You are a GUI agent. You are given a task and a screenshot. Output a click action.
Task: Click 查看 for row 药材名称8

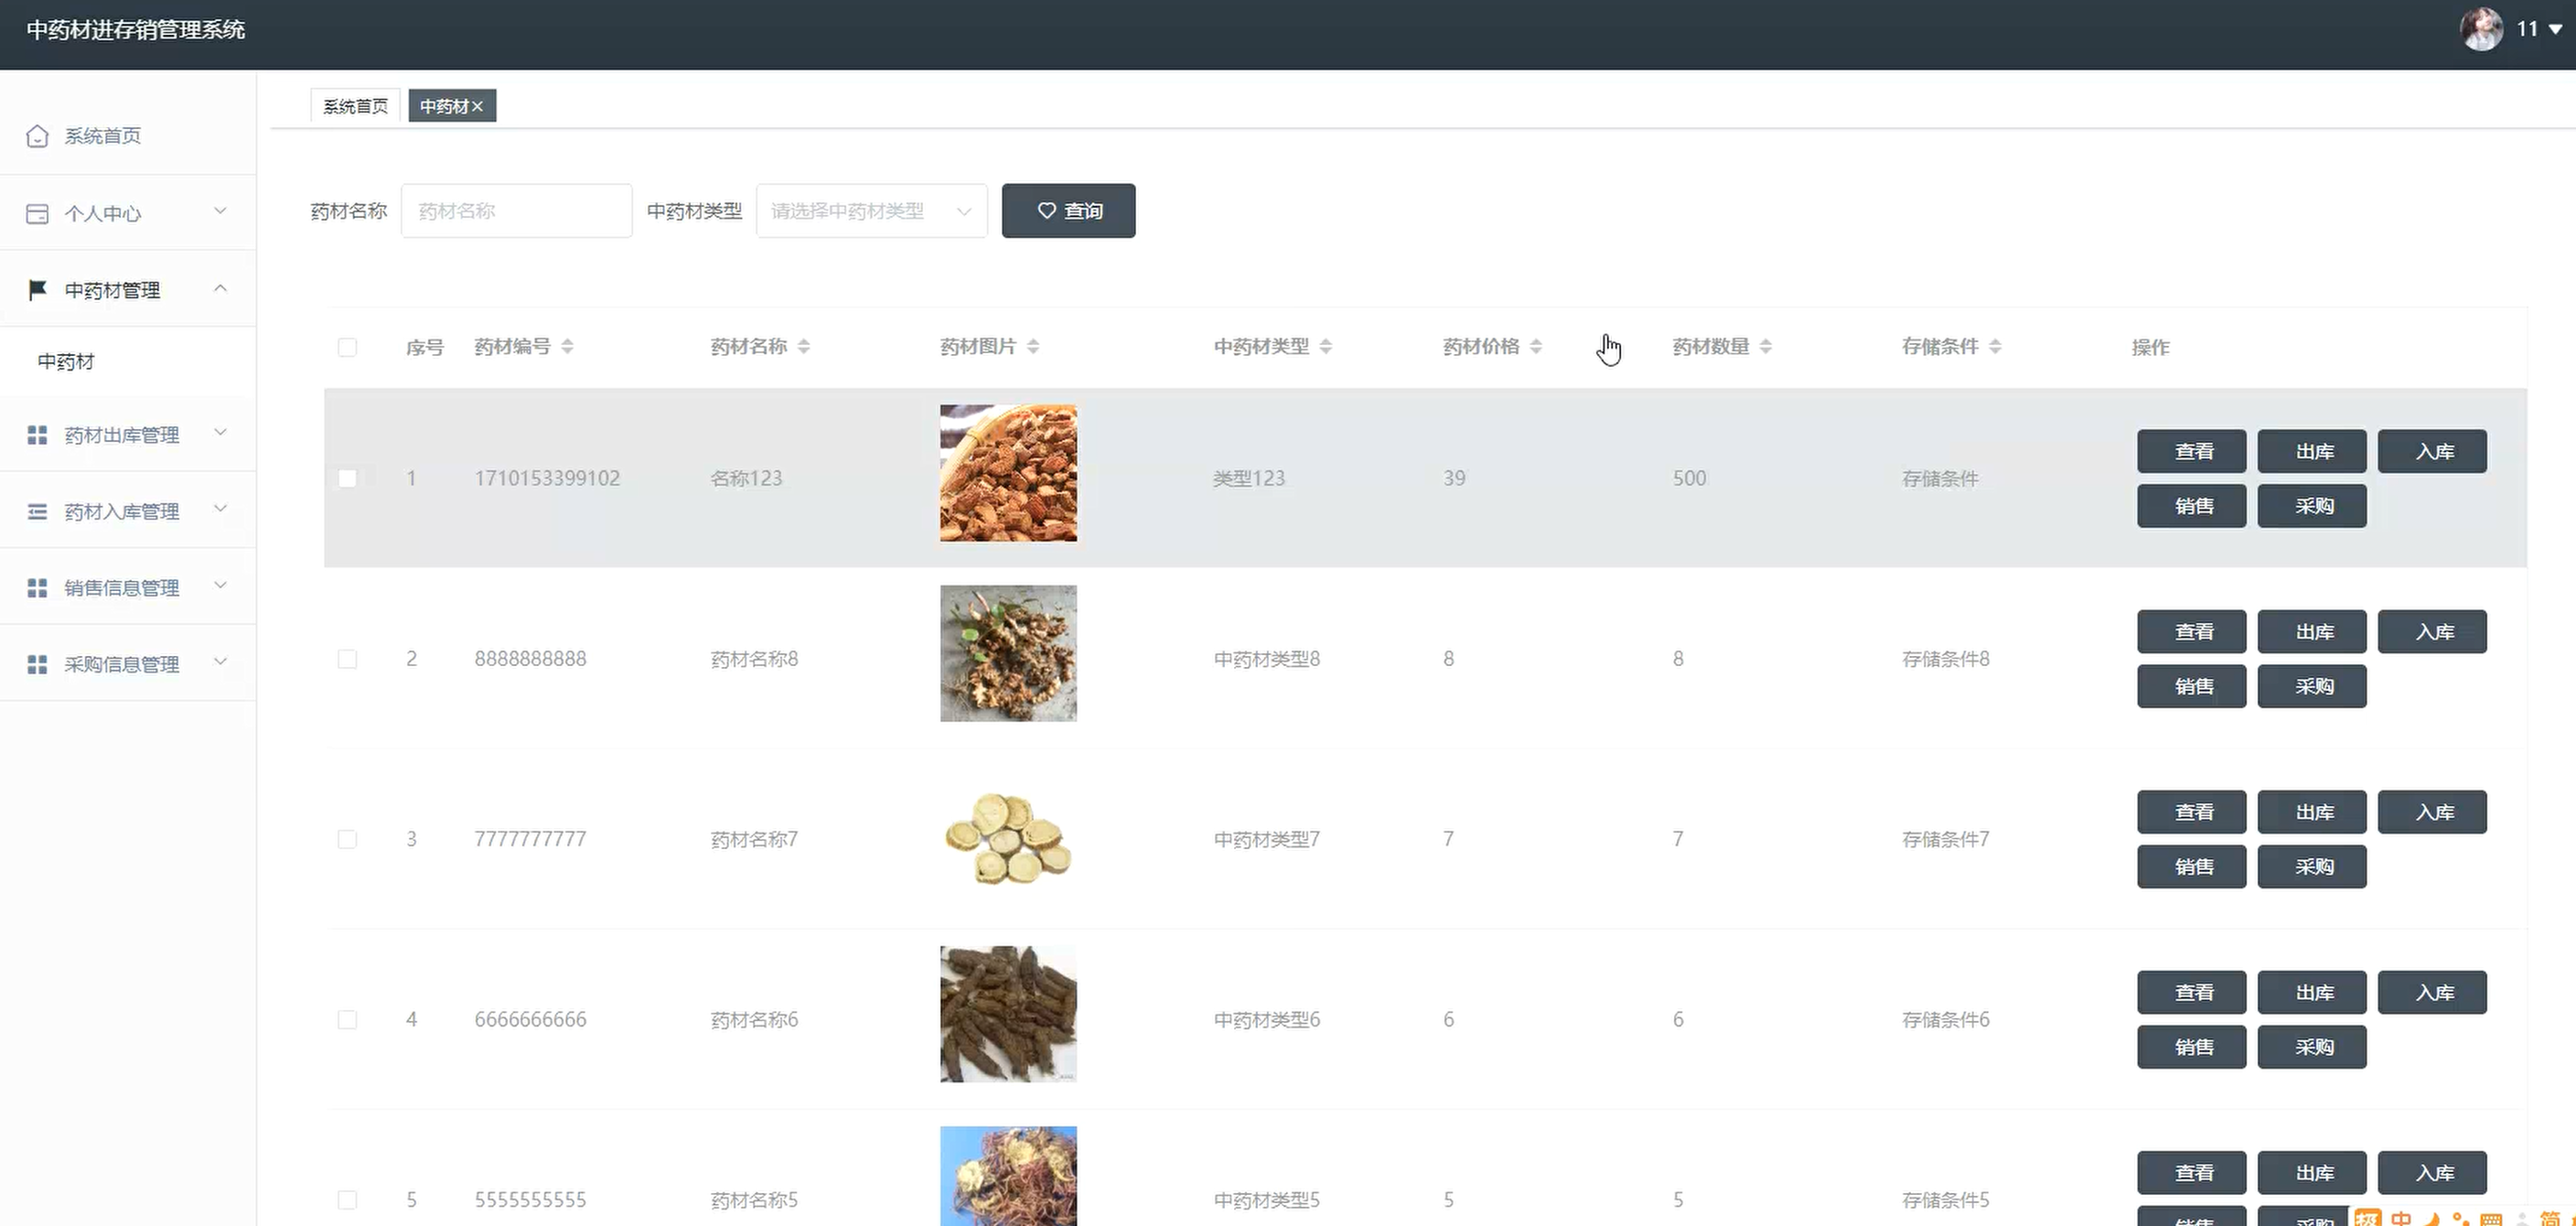[x=2192, y=632]
